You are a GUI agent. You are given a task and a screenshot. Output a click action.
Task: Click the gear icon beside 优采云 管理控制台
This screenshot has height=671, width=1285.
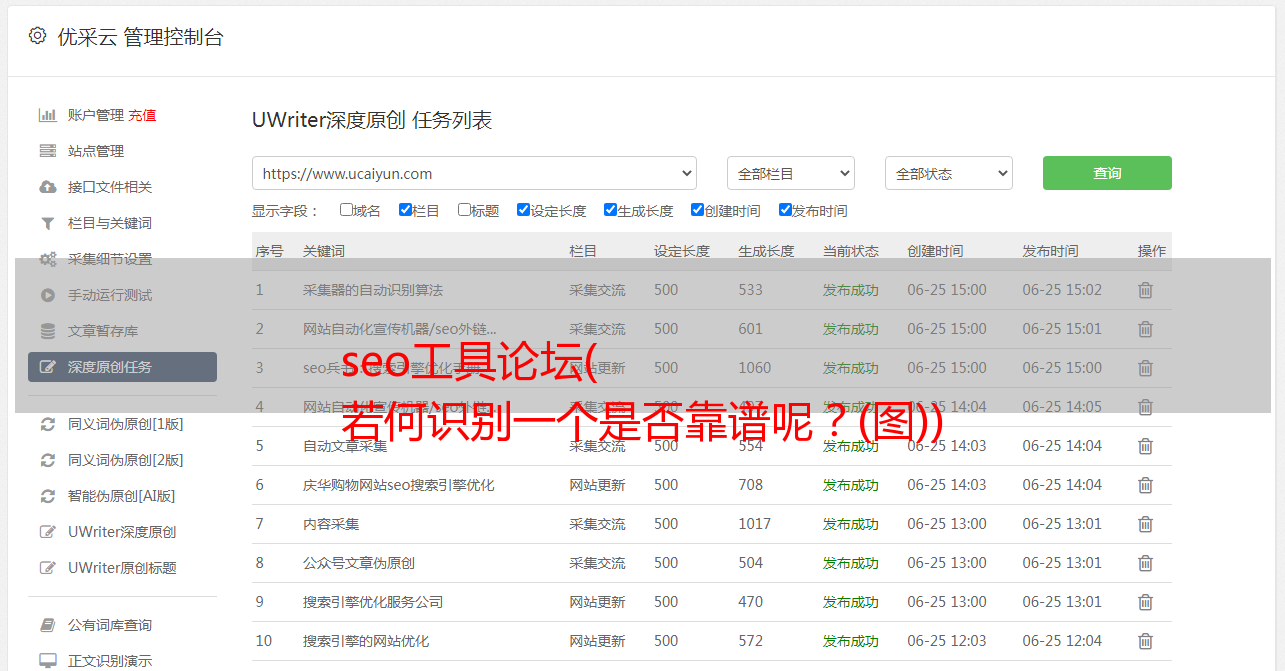[37, 36]
